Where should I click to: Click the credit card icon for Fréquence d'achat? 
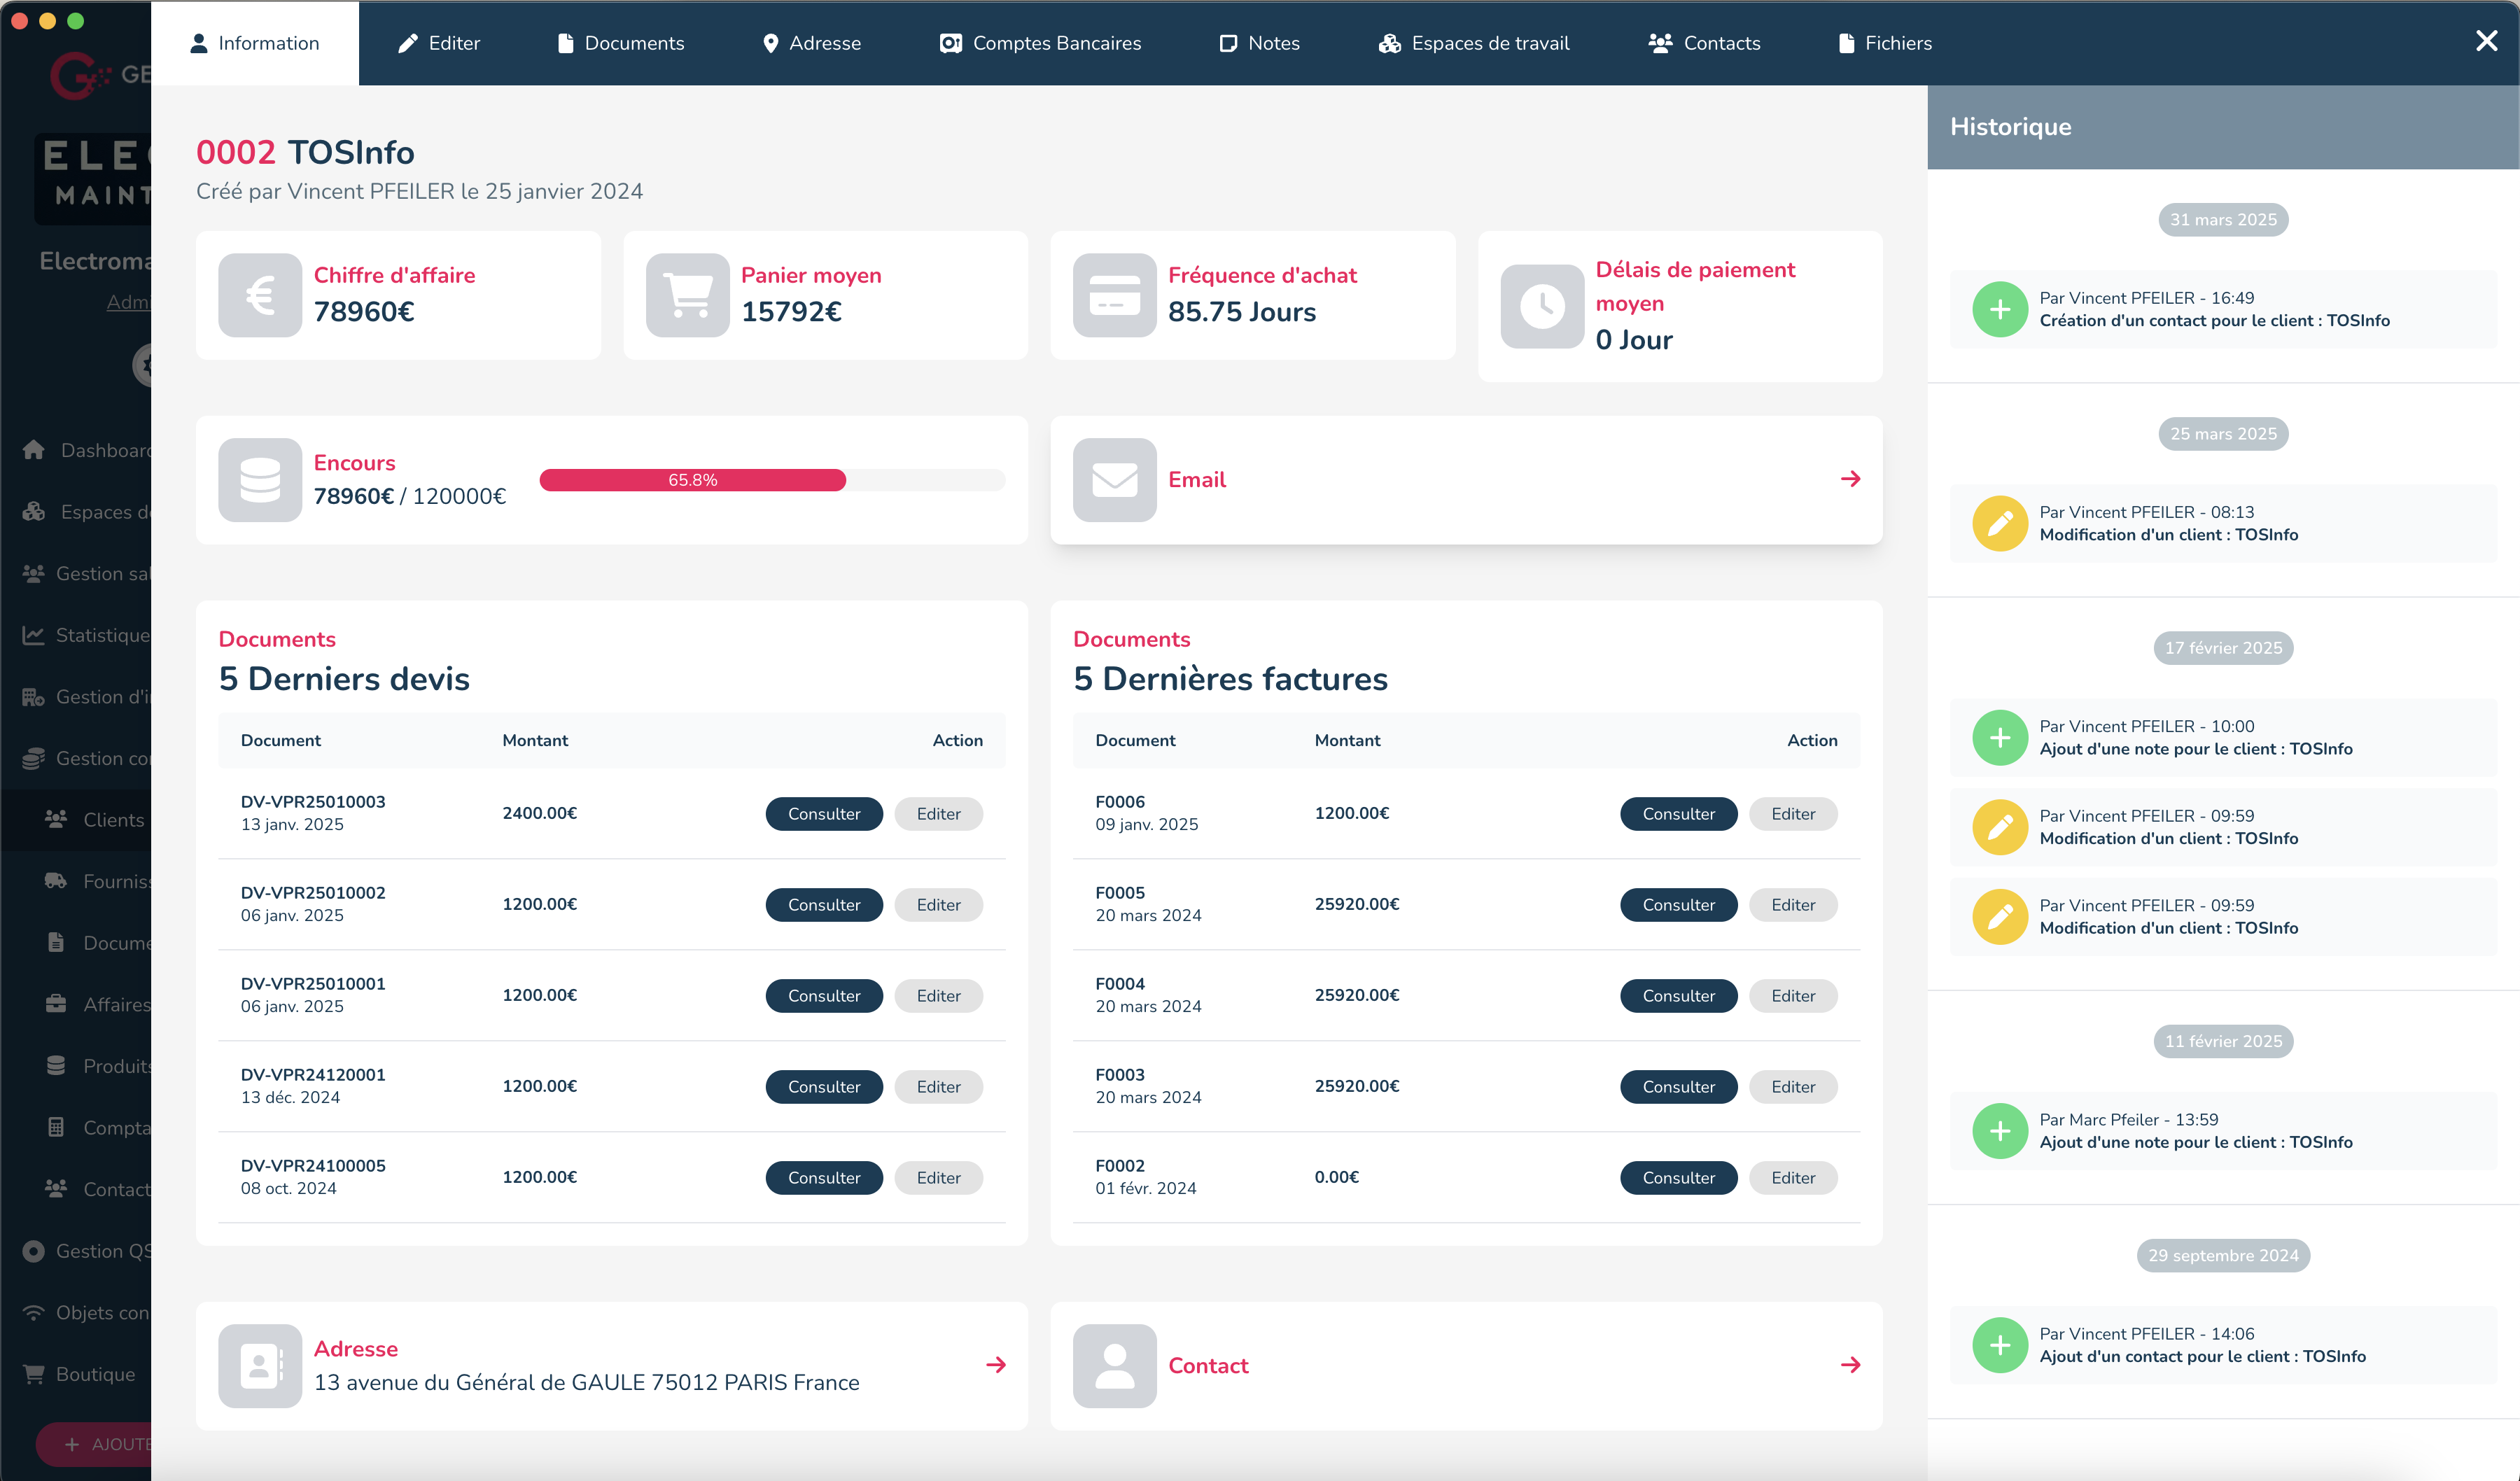1114,295
